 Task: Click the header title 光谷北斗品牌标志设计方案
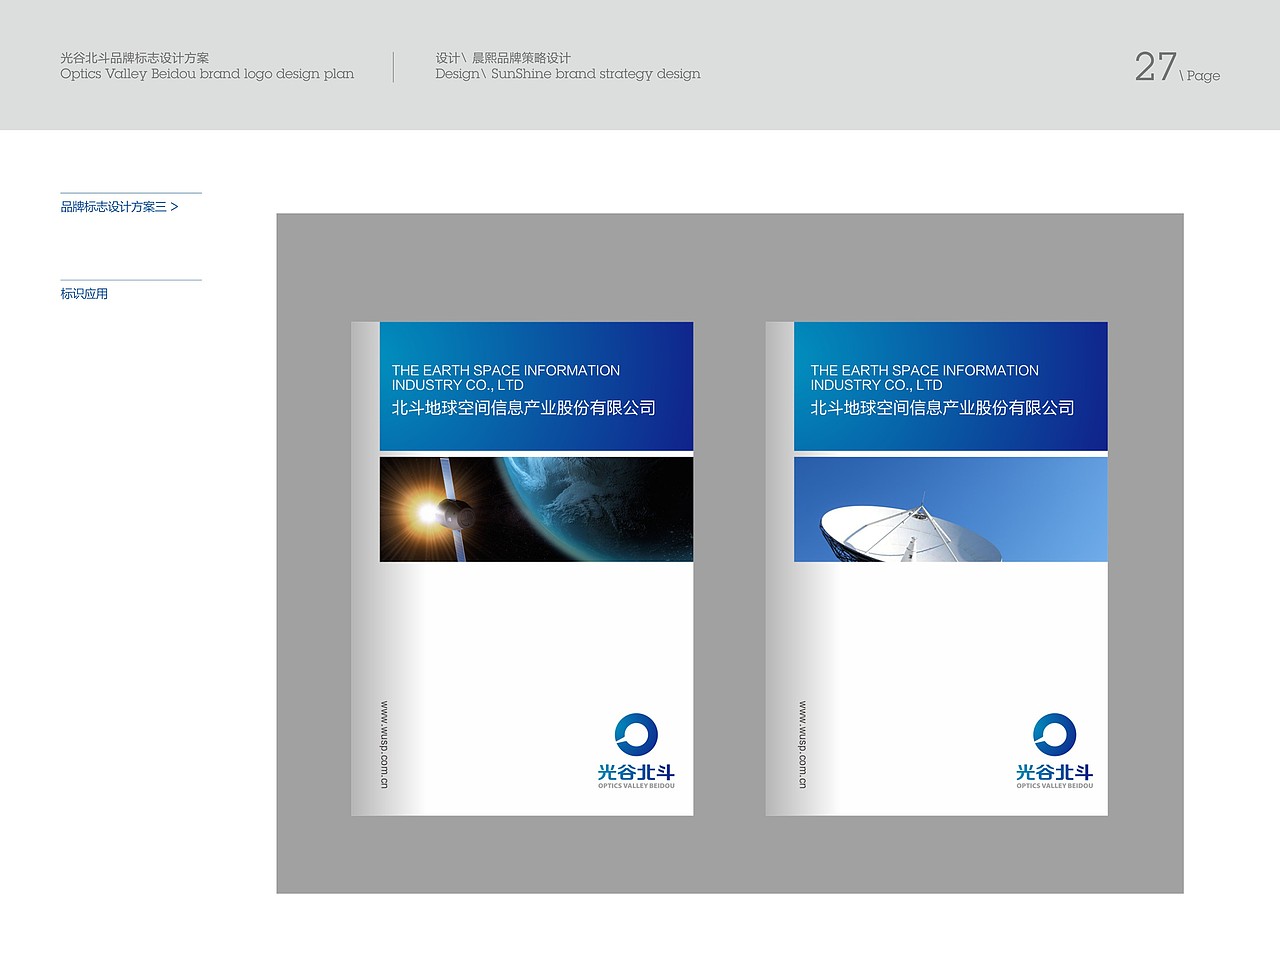click(x=135, y=58)
